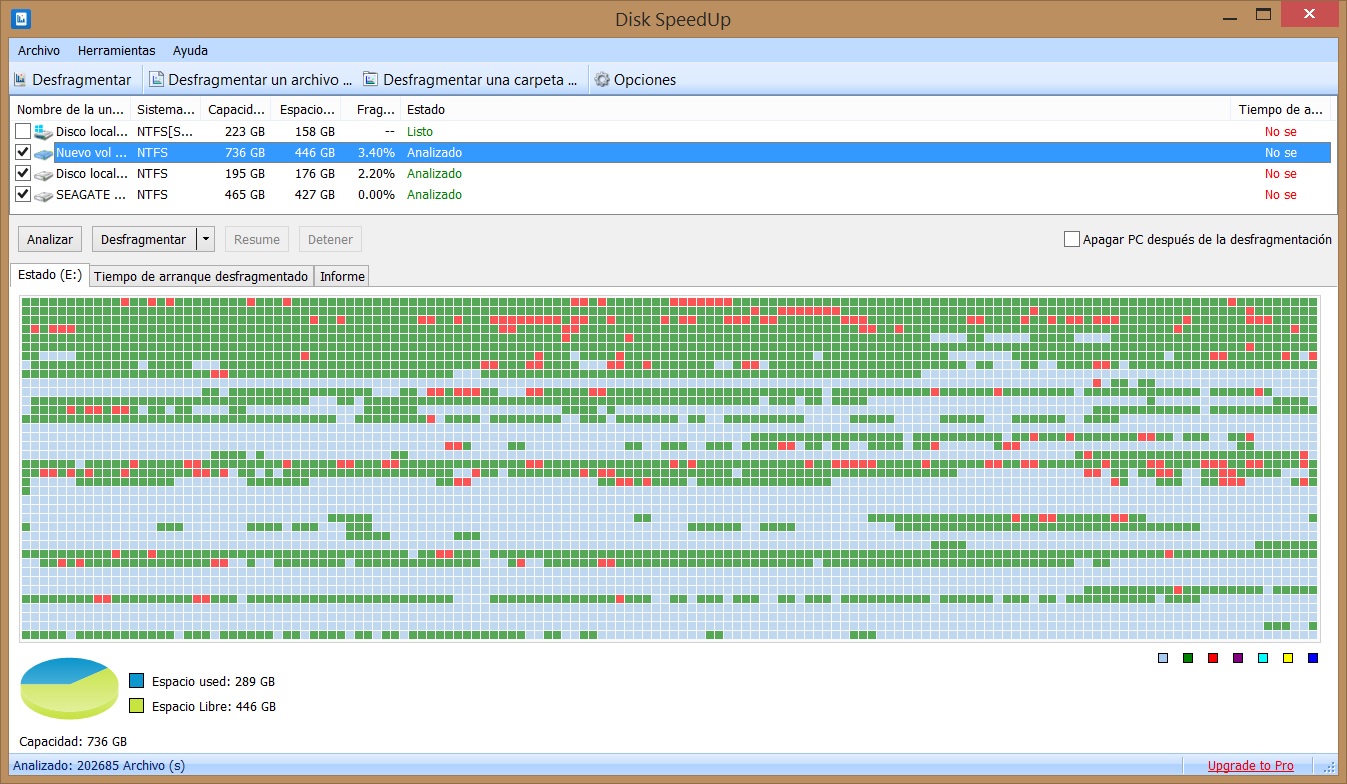The height and width of the screenshot is (784, 1347).
Task: Sort by Estado column header
Action: coord(426,109)
